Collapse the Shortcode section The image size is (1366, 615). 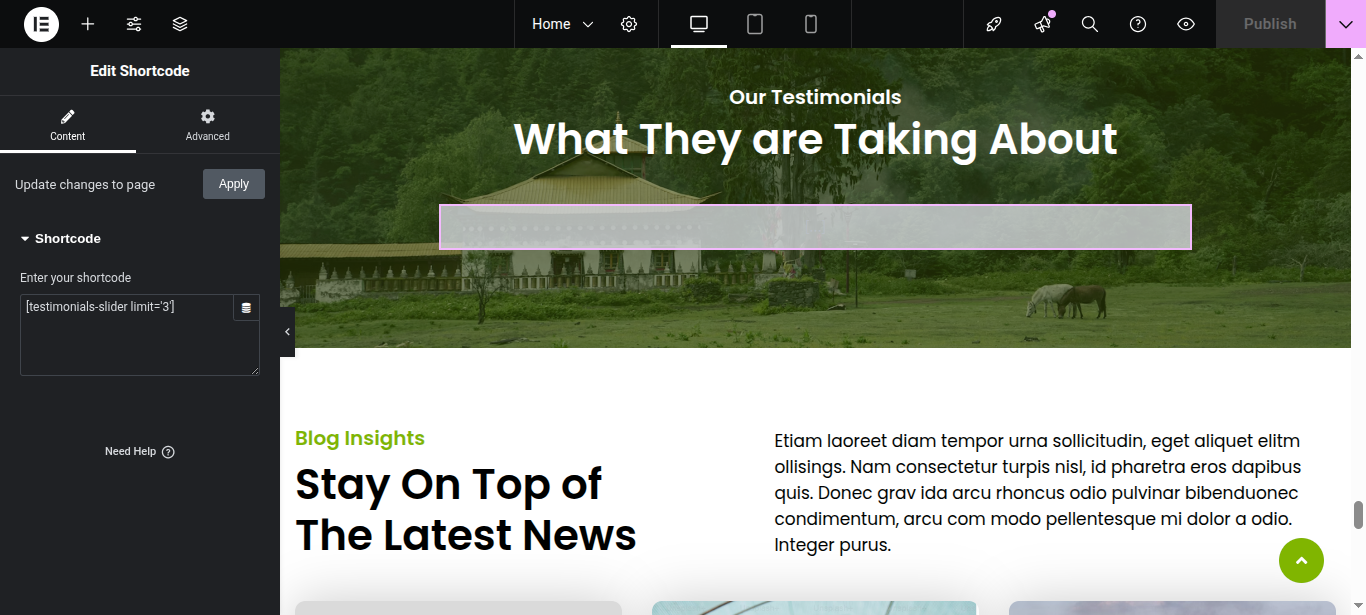pos(61,239)
